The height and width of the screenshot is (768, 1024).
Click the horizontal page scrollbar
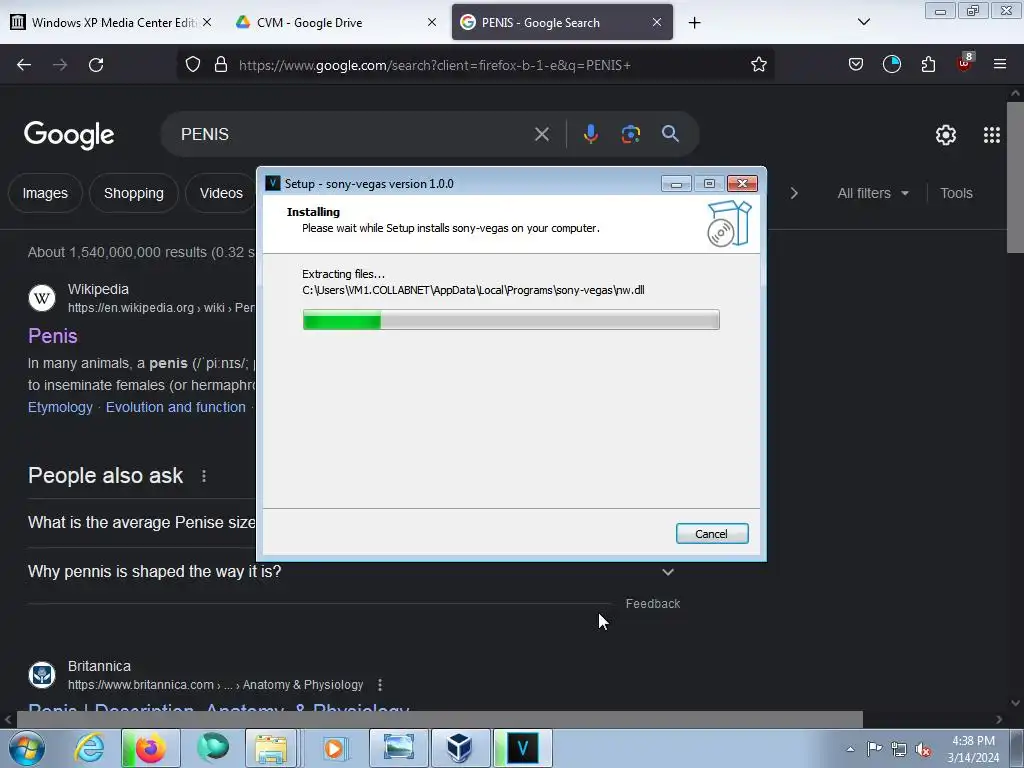(440, 720)
